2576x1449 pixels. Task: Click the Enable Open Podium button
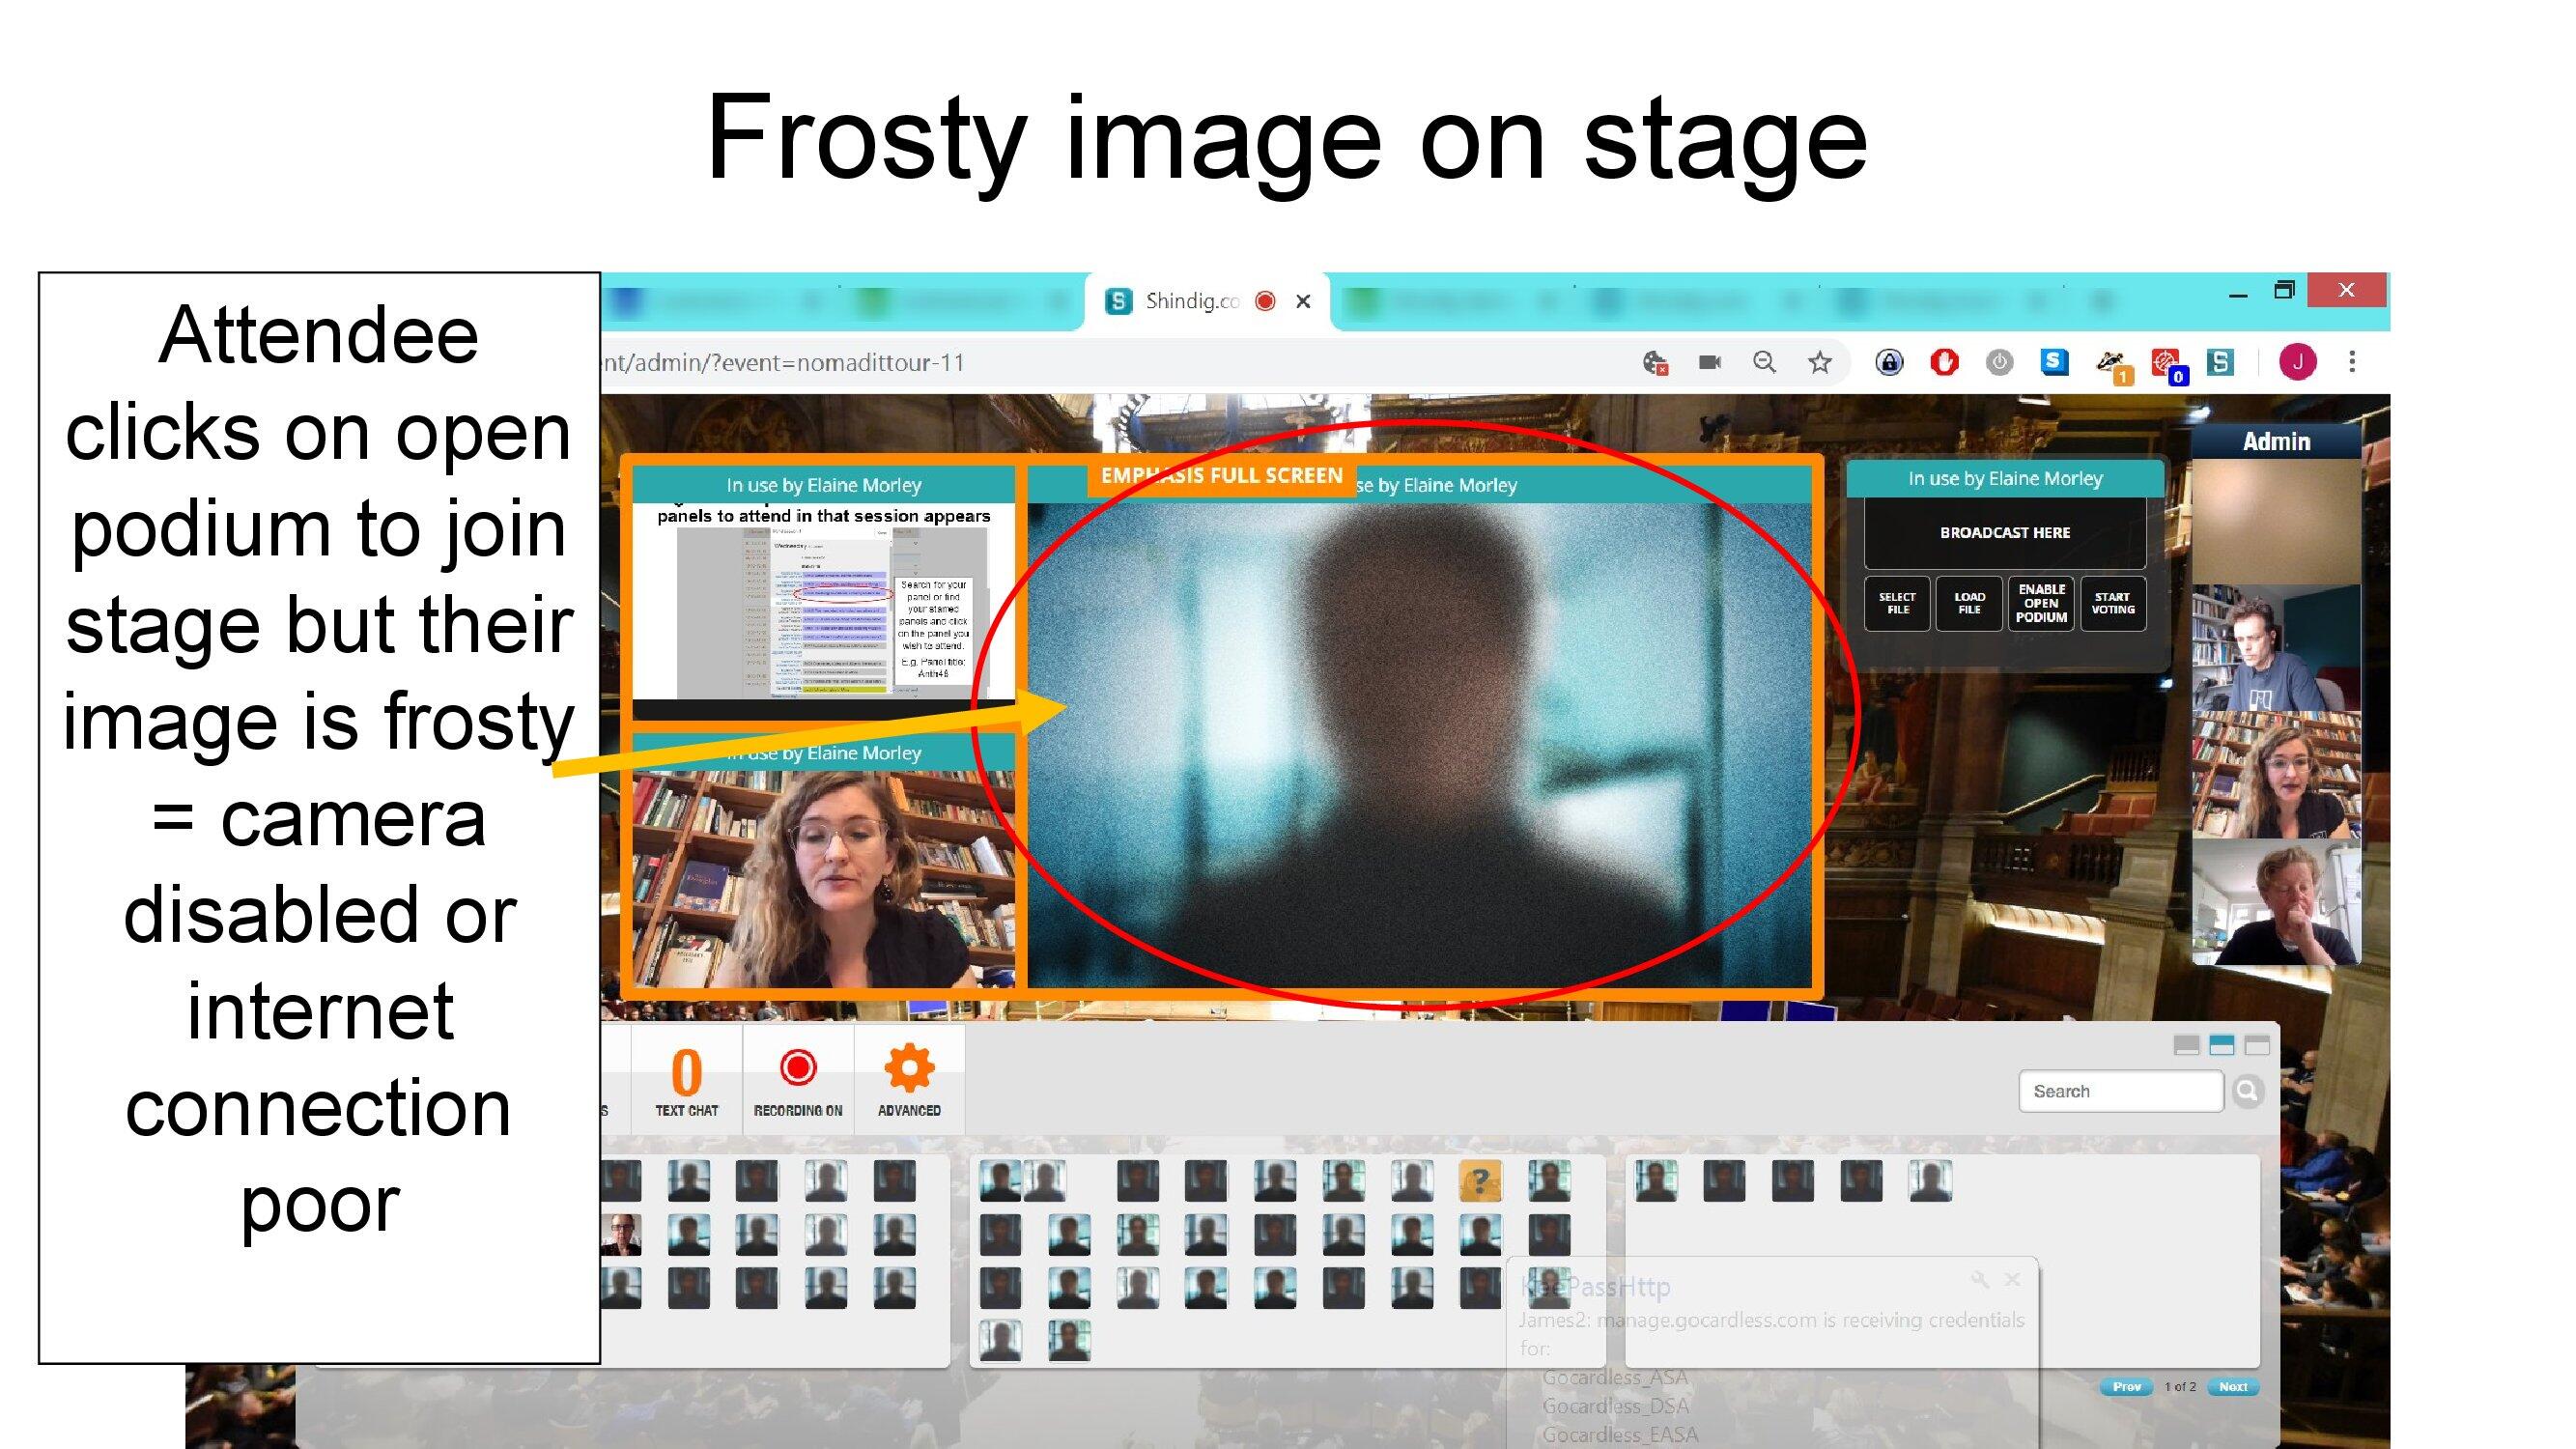click(x=2040, y=603)
